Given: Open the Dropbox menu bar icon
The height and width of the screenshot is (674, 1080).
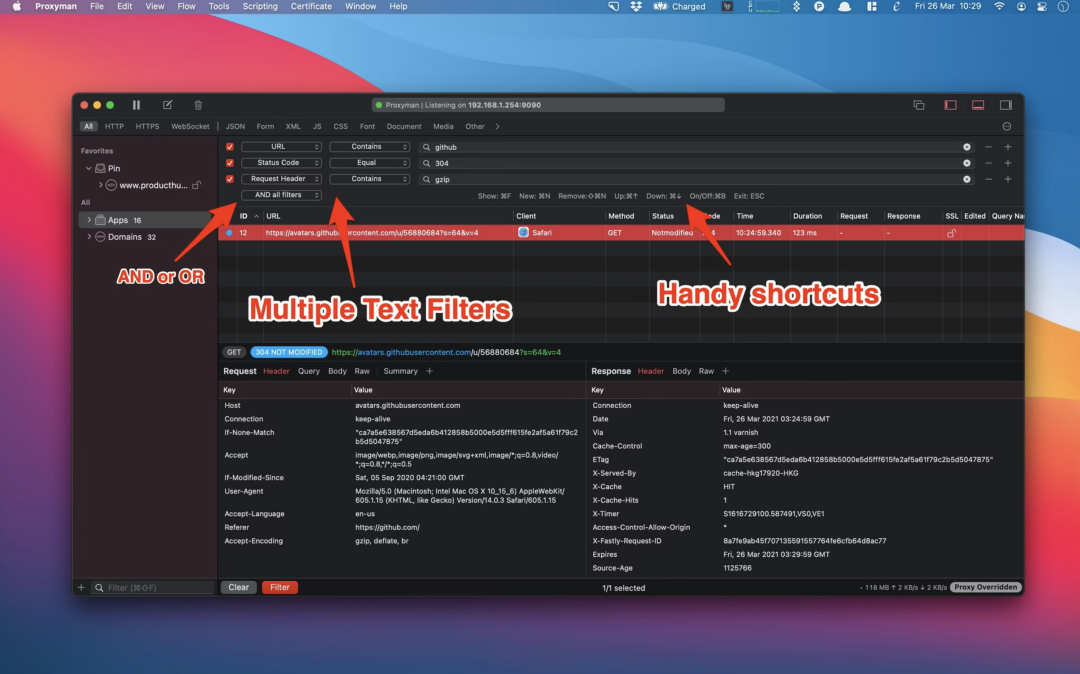Looking at the screenshot, I should pos(636,6).
